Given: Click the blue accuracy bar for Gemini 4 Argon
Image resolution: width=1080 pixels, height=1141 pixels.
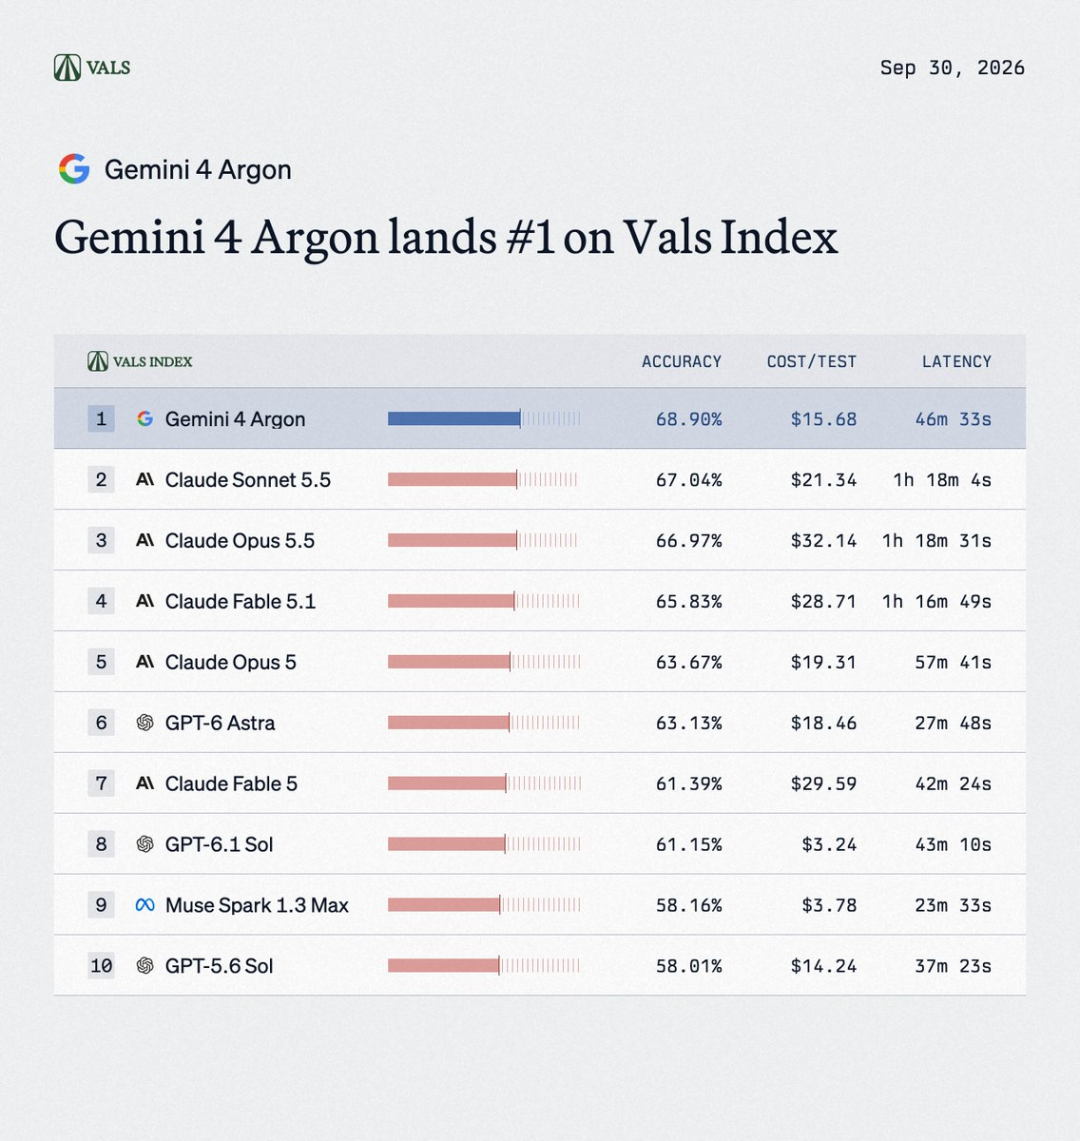Looking at the screenshot, I should 454,418.
